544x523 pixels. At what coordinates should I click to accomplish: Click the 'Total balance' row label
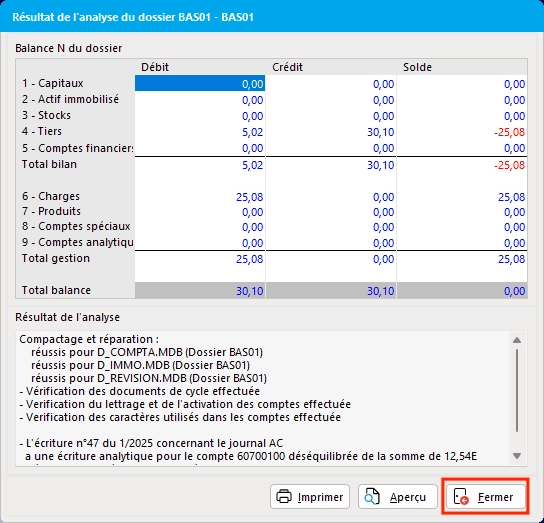click(x=56, y=290)
